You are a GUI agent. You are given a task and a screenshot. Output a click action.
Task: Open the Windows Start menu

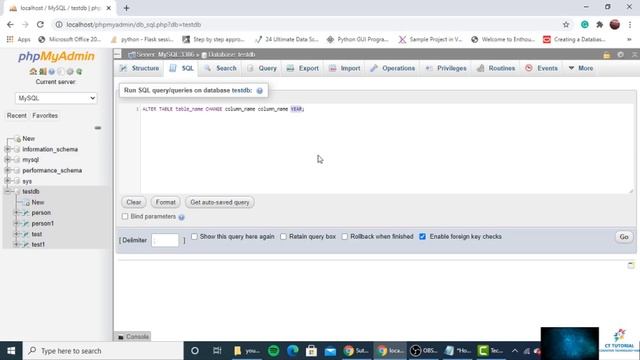[11, 351]
